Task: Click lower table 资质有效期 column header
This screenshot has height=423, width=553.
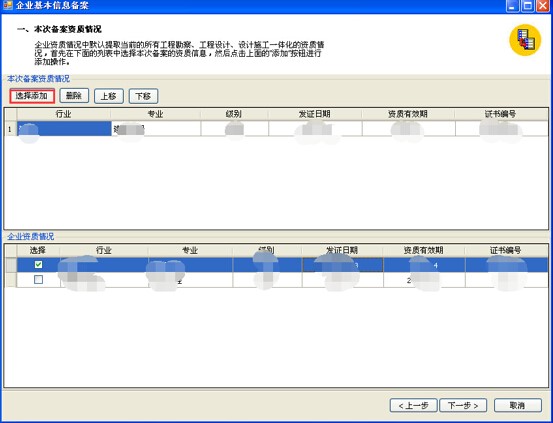Action: (x=424, y=250)
